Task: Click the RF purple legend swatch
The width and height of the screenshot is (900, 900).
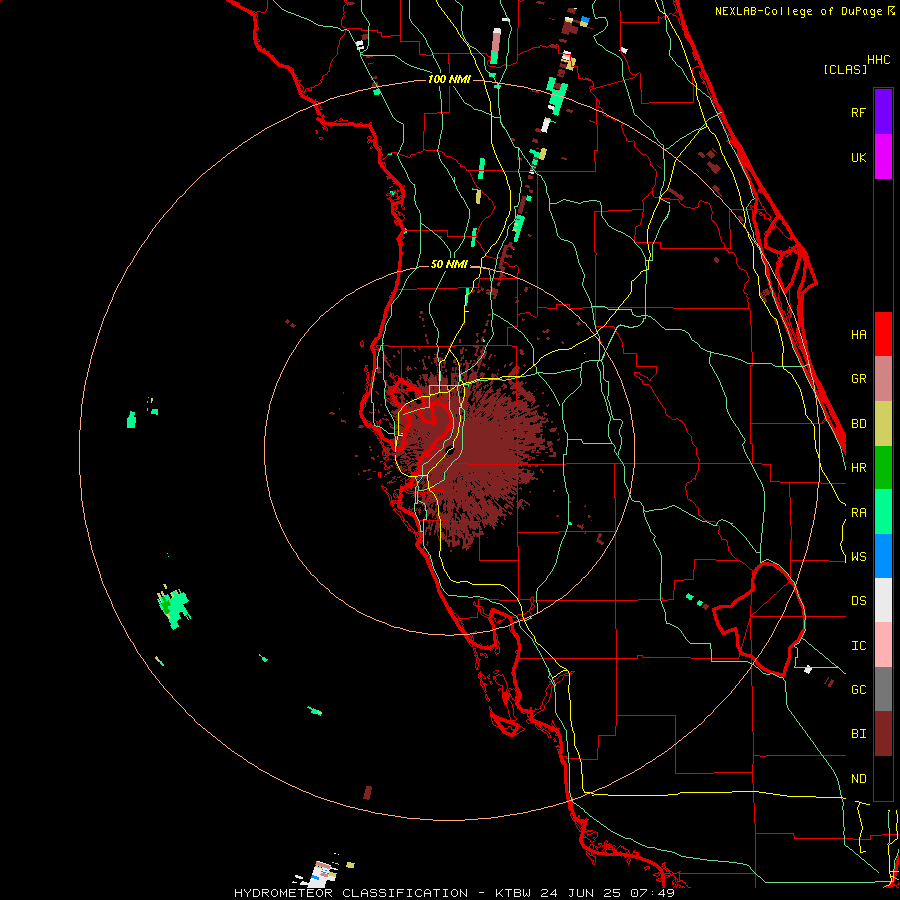Action: pos(883,112)
